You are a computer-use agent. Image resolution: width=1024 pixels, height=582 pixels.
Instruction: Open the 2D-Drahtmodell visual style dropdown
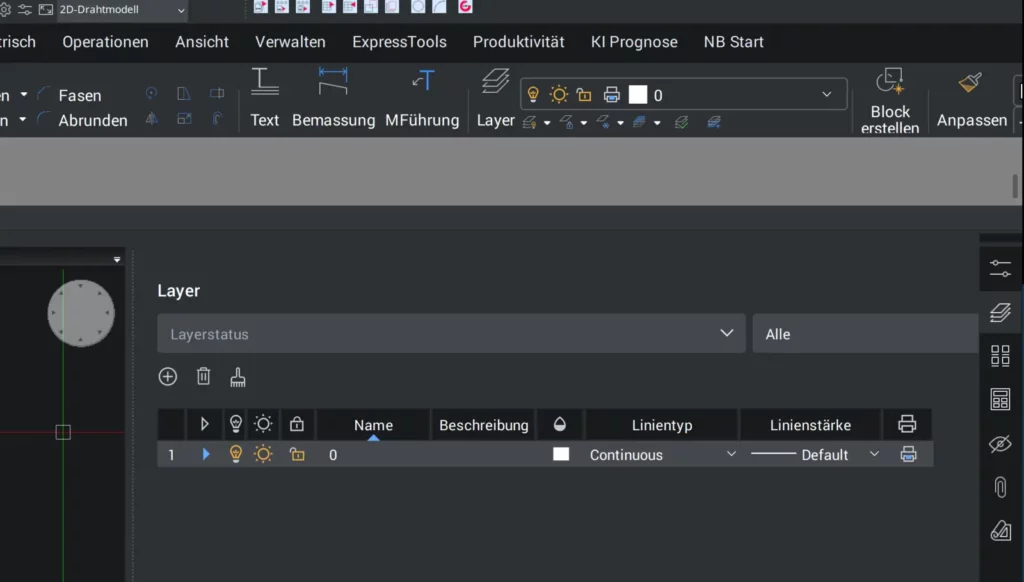click(x=122, y=10)
